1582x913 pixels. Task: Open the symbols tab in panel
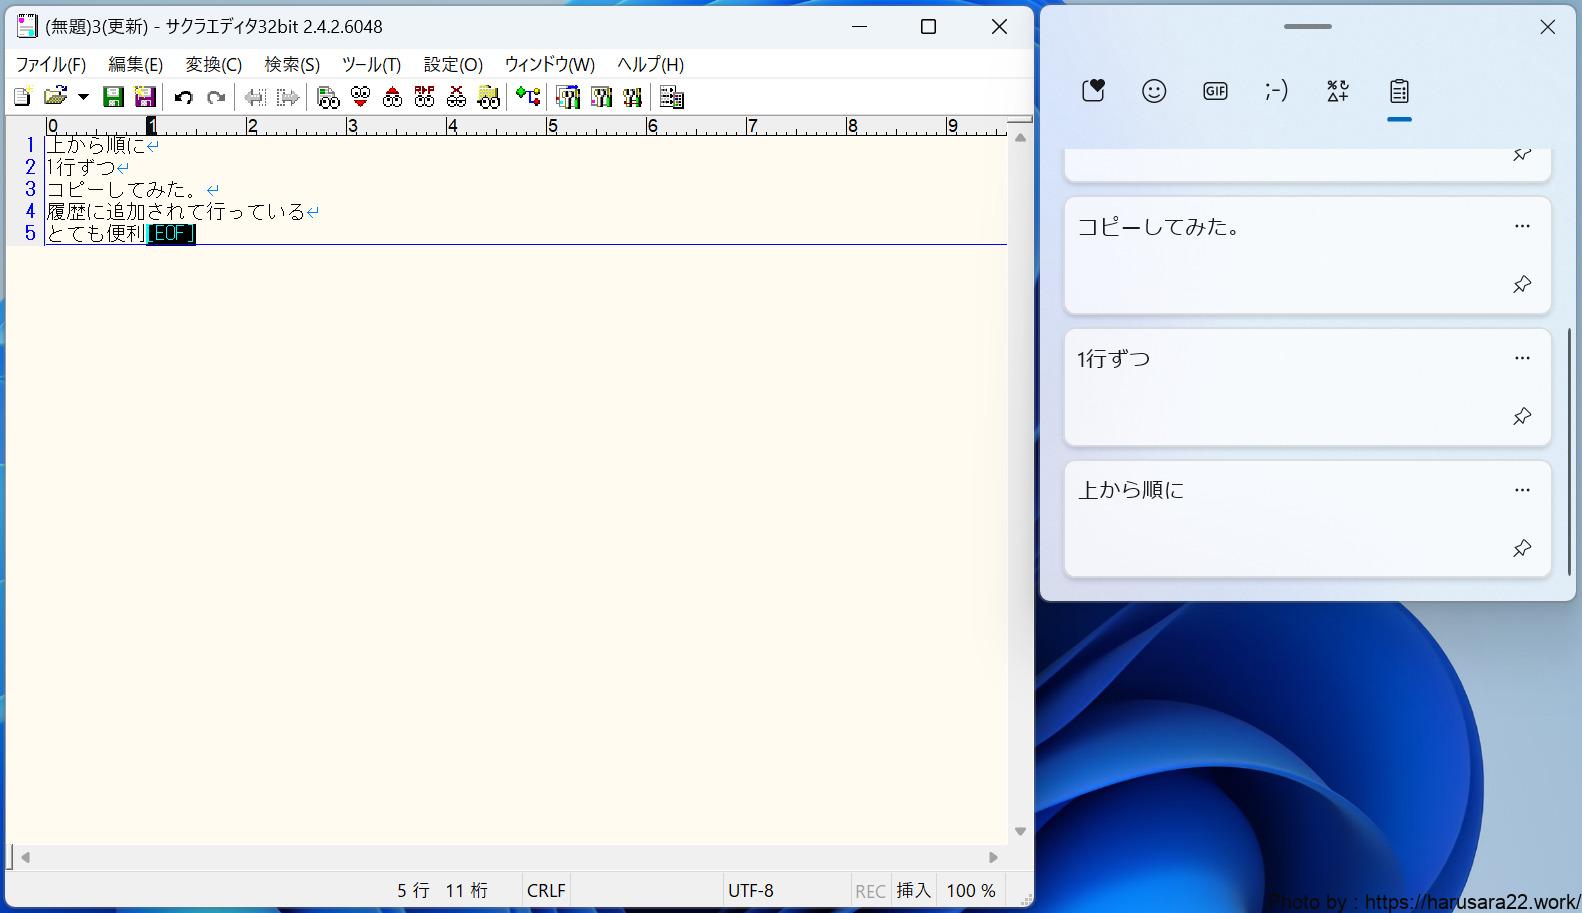[1338, 92]
